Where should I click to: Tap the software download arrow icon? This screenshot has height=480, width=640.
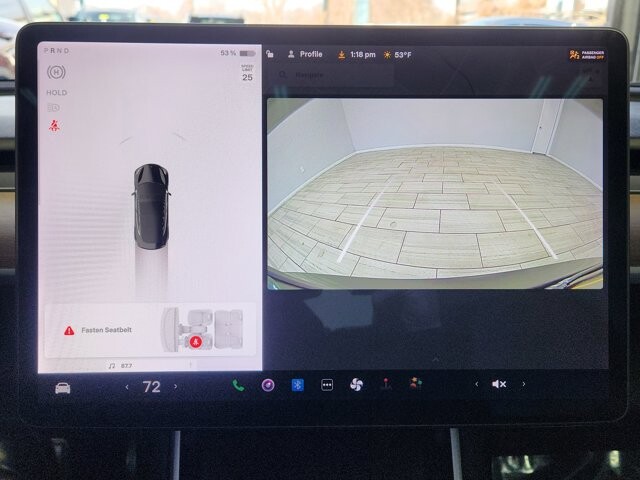click(x=341, y=55)
